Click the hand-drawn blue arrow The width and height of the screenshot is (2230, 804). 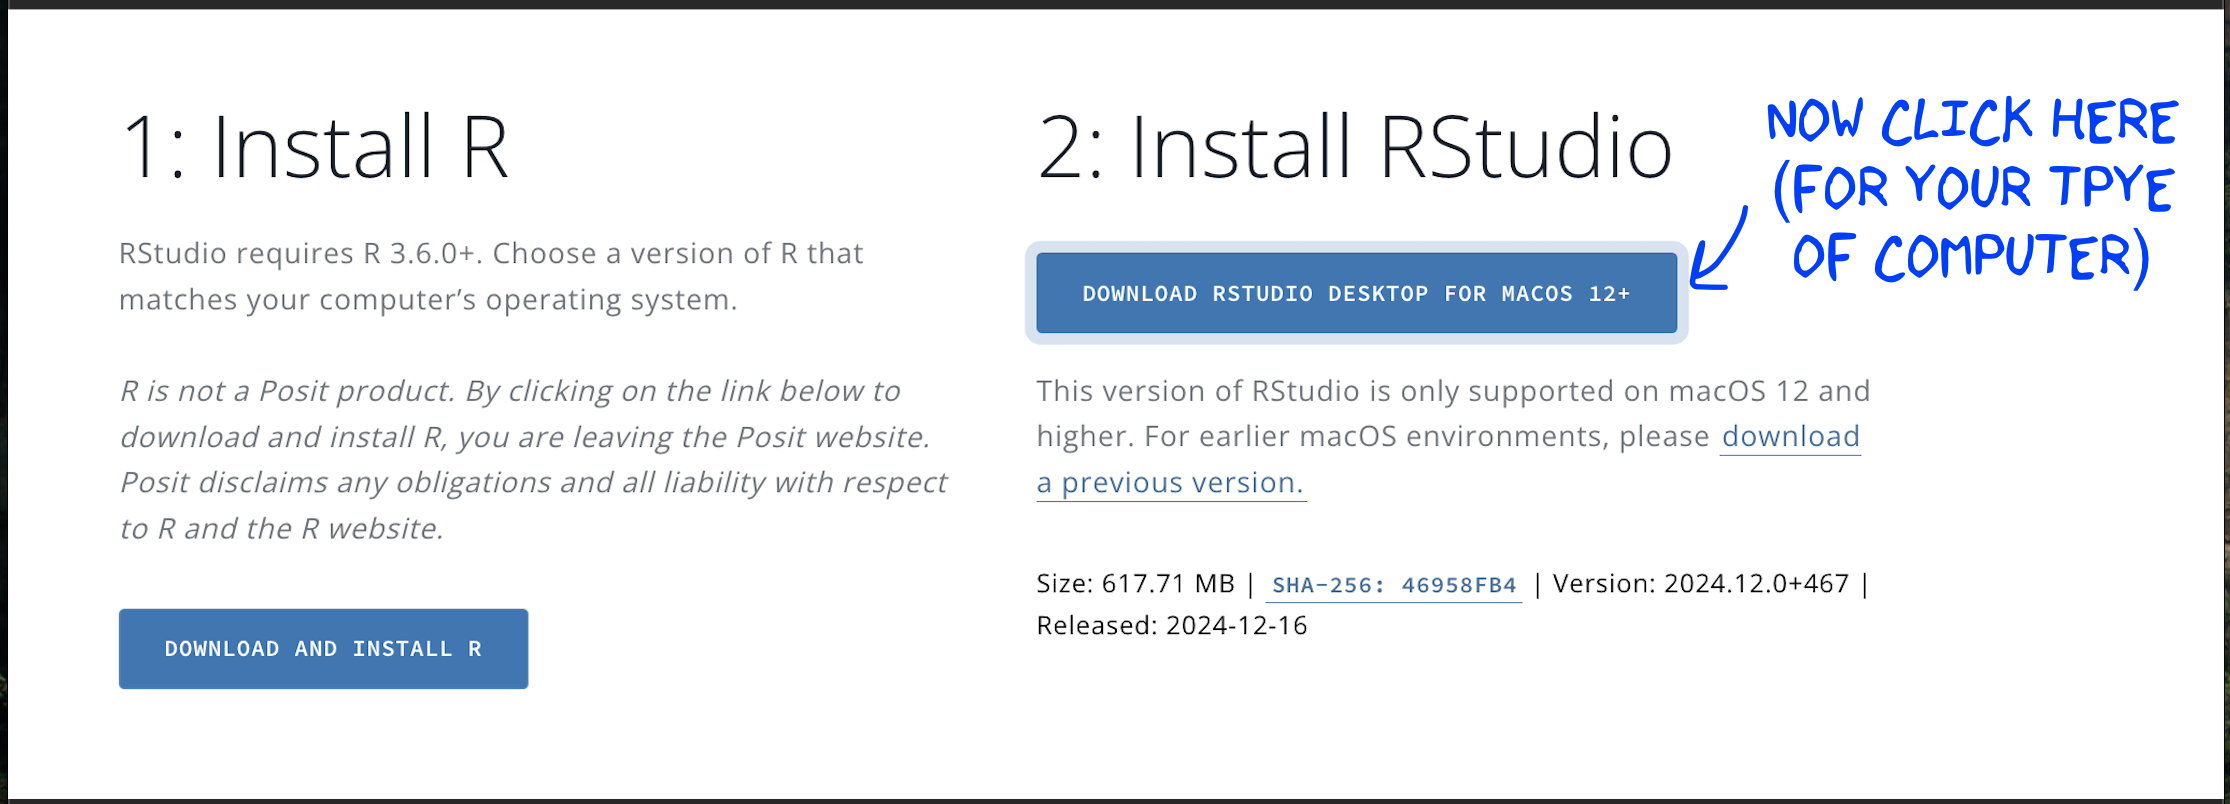1719,250
